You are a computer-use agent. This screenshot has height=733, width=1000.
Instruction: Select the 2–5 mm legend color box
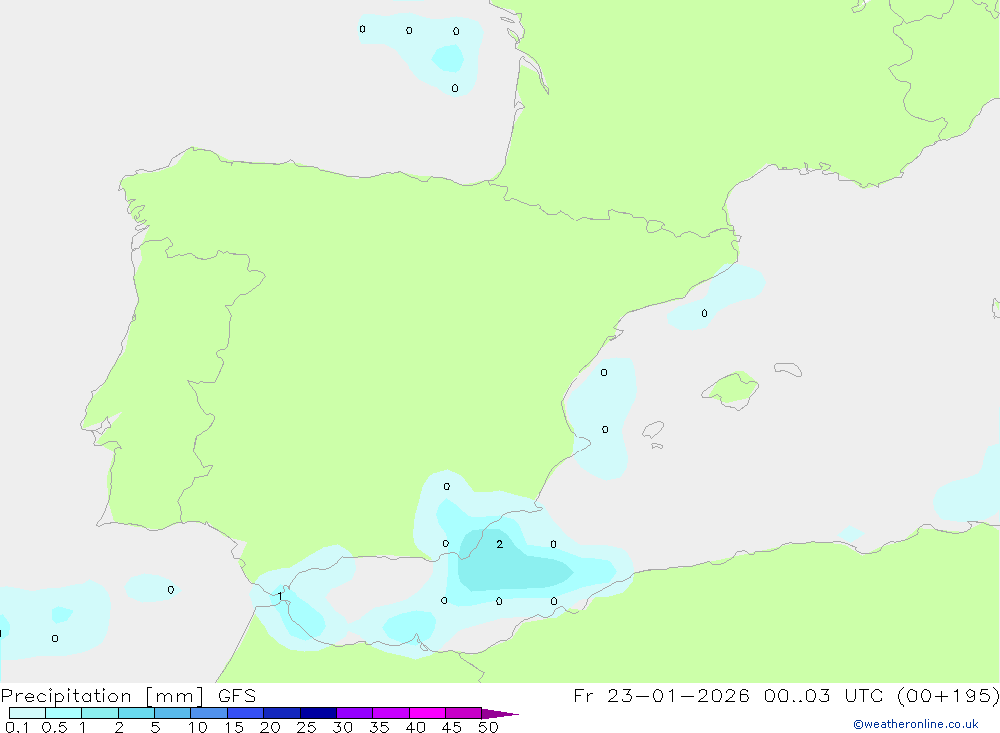pos(136,713)
